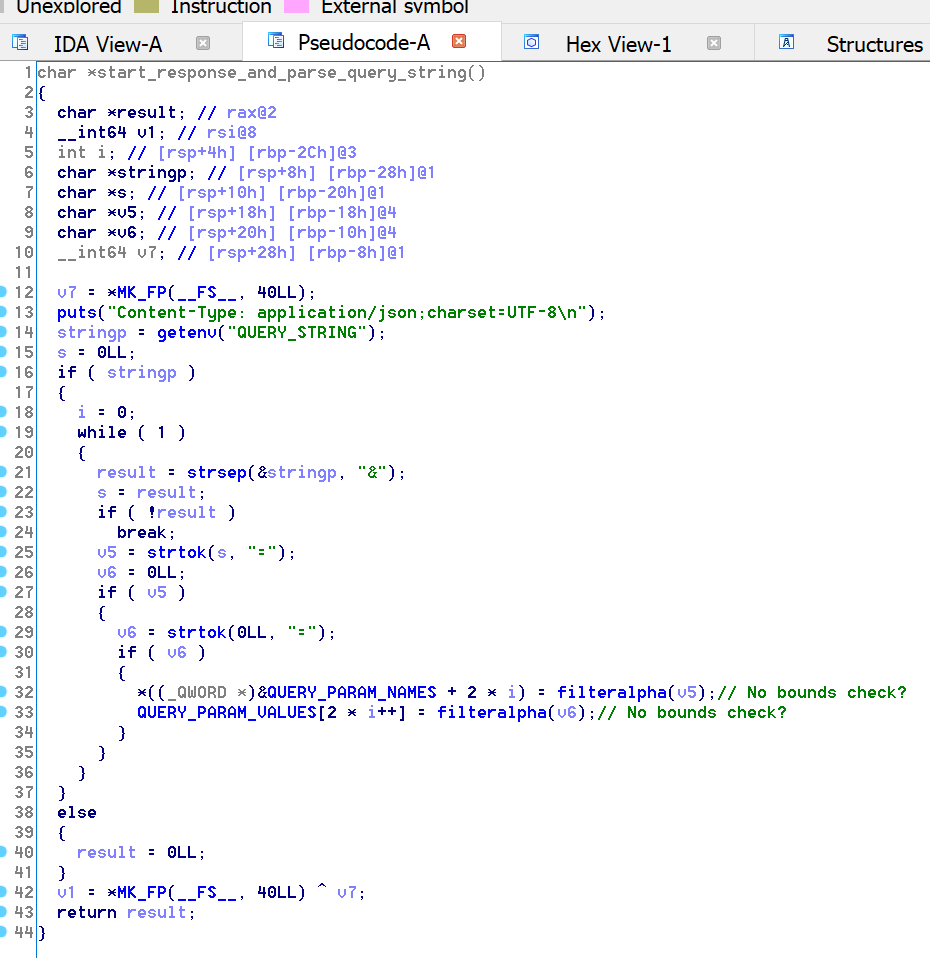Close the Pseudocode-A tab with red X
930x958 pixels.
point(459,41)
